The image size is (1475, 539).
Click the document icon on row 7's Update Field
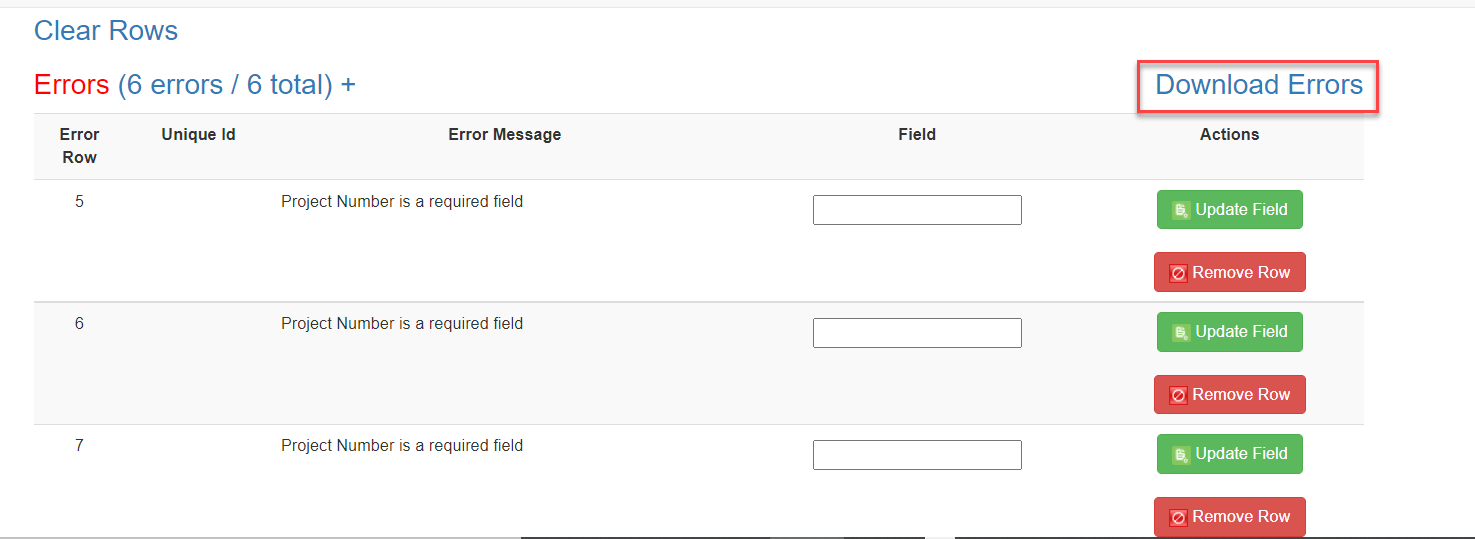pyautogui.click(x=1181, y=454)
